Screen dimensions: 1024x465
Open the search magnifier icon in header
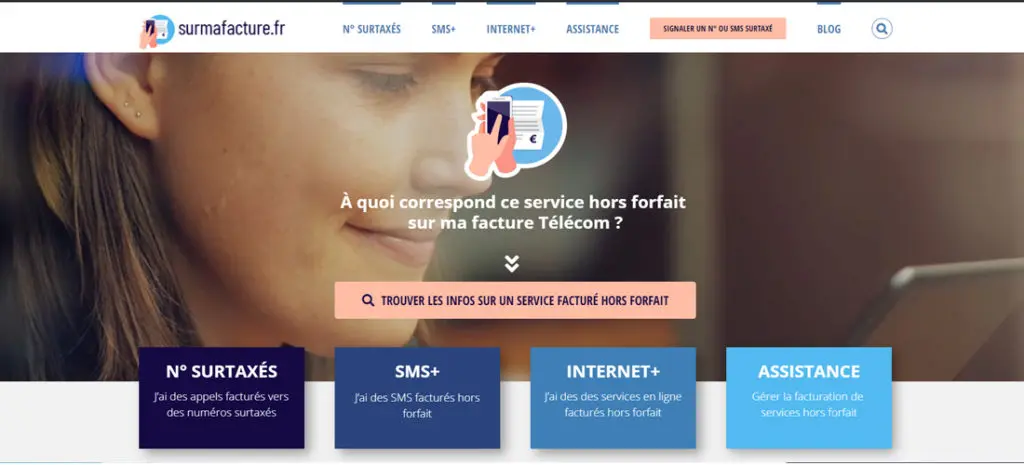click(882, 29)
